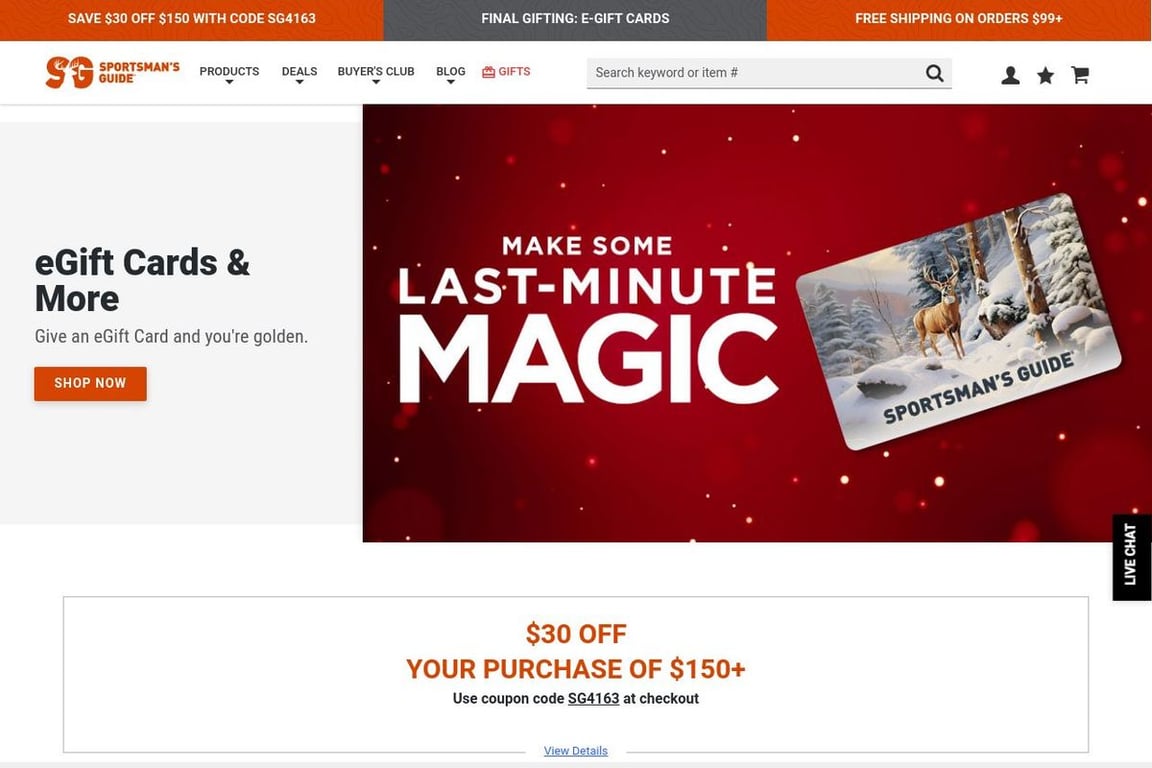Open the shopping cart icon

tap(1080, 75)
